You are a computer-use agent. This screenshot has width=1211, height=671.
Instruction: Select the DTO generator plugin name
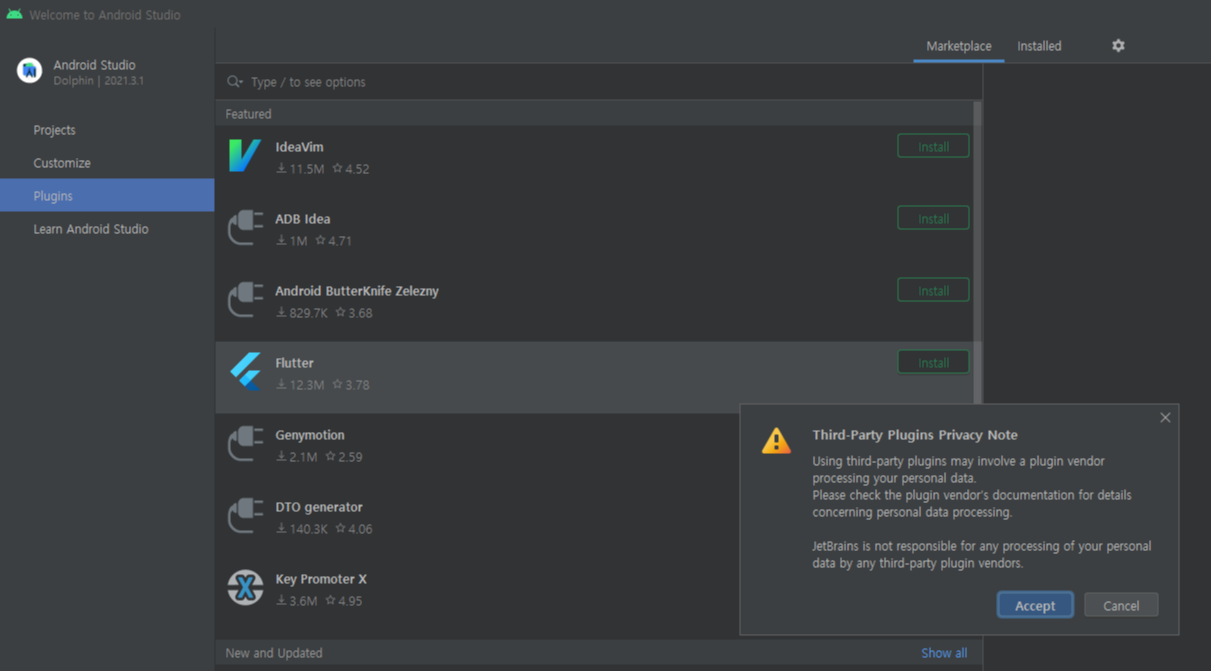coord(319,507)
